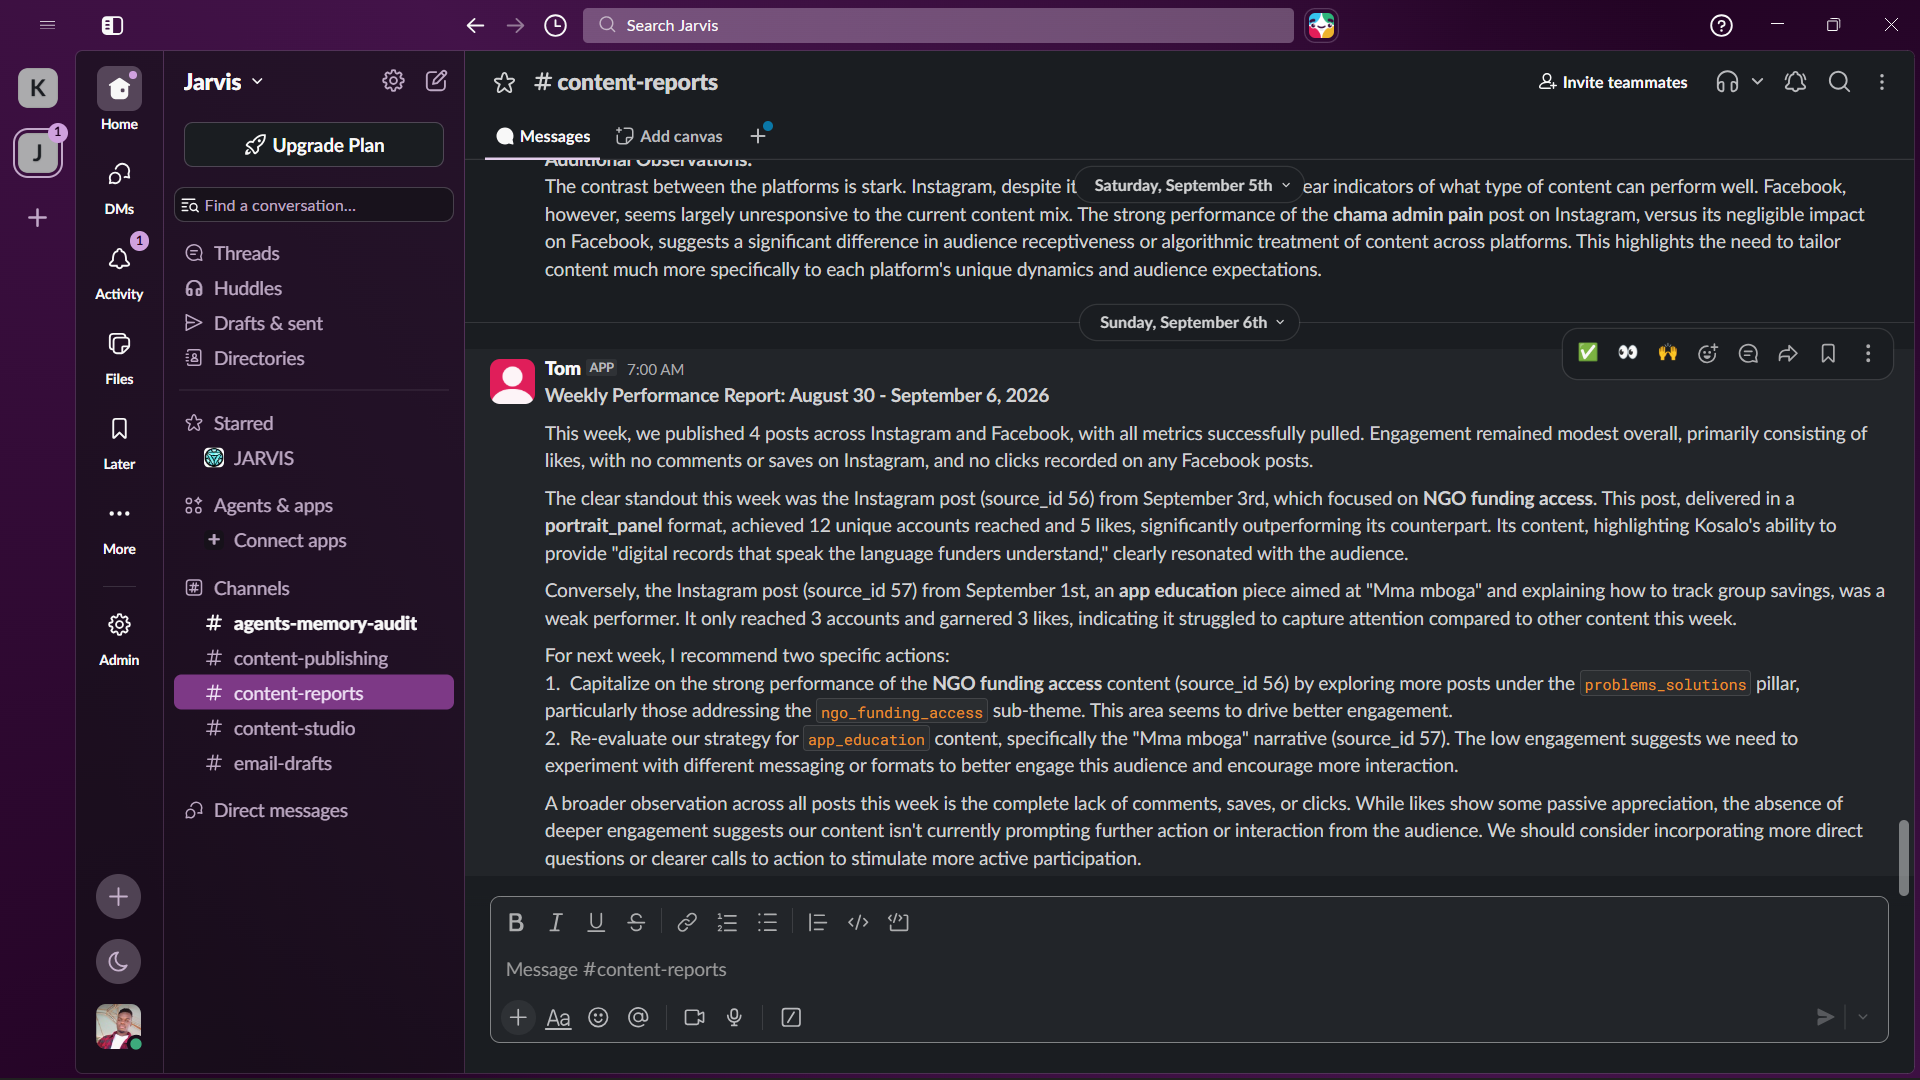Image resolution: width=1920 pixels, height=1080 pixels.
Task: React with eyes emoji
Action: pyautogui.click(x=1628, y=353)
